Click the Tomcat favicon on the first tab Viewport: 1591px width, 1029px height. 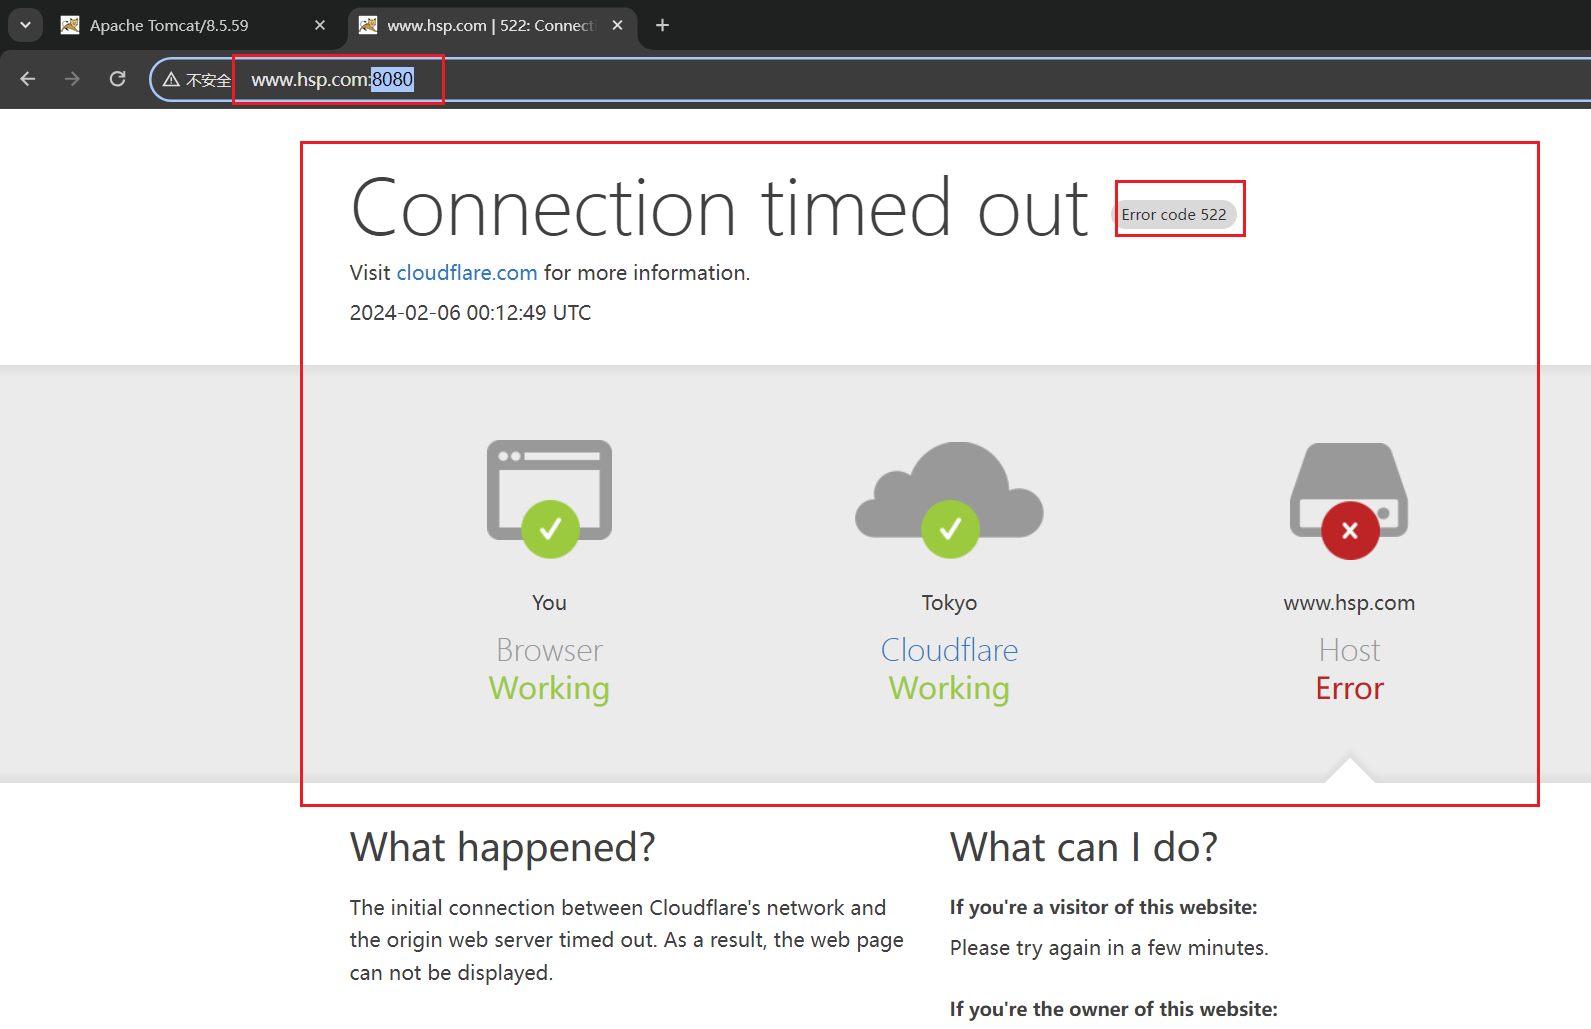(70, 25)
